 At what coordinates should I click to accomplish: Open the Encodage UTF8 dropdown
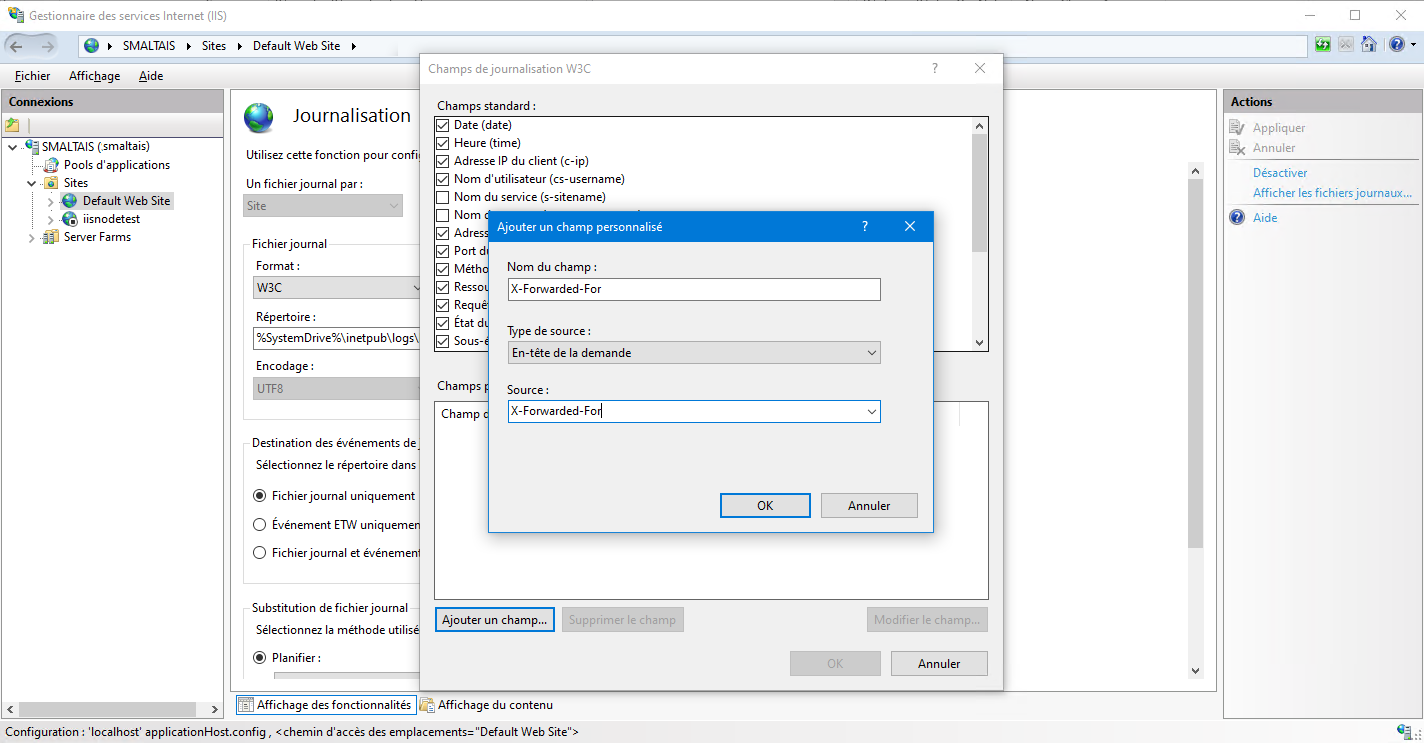pyautogui.click(x=338, y=388)
